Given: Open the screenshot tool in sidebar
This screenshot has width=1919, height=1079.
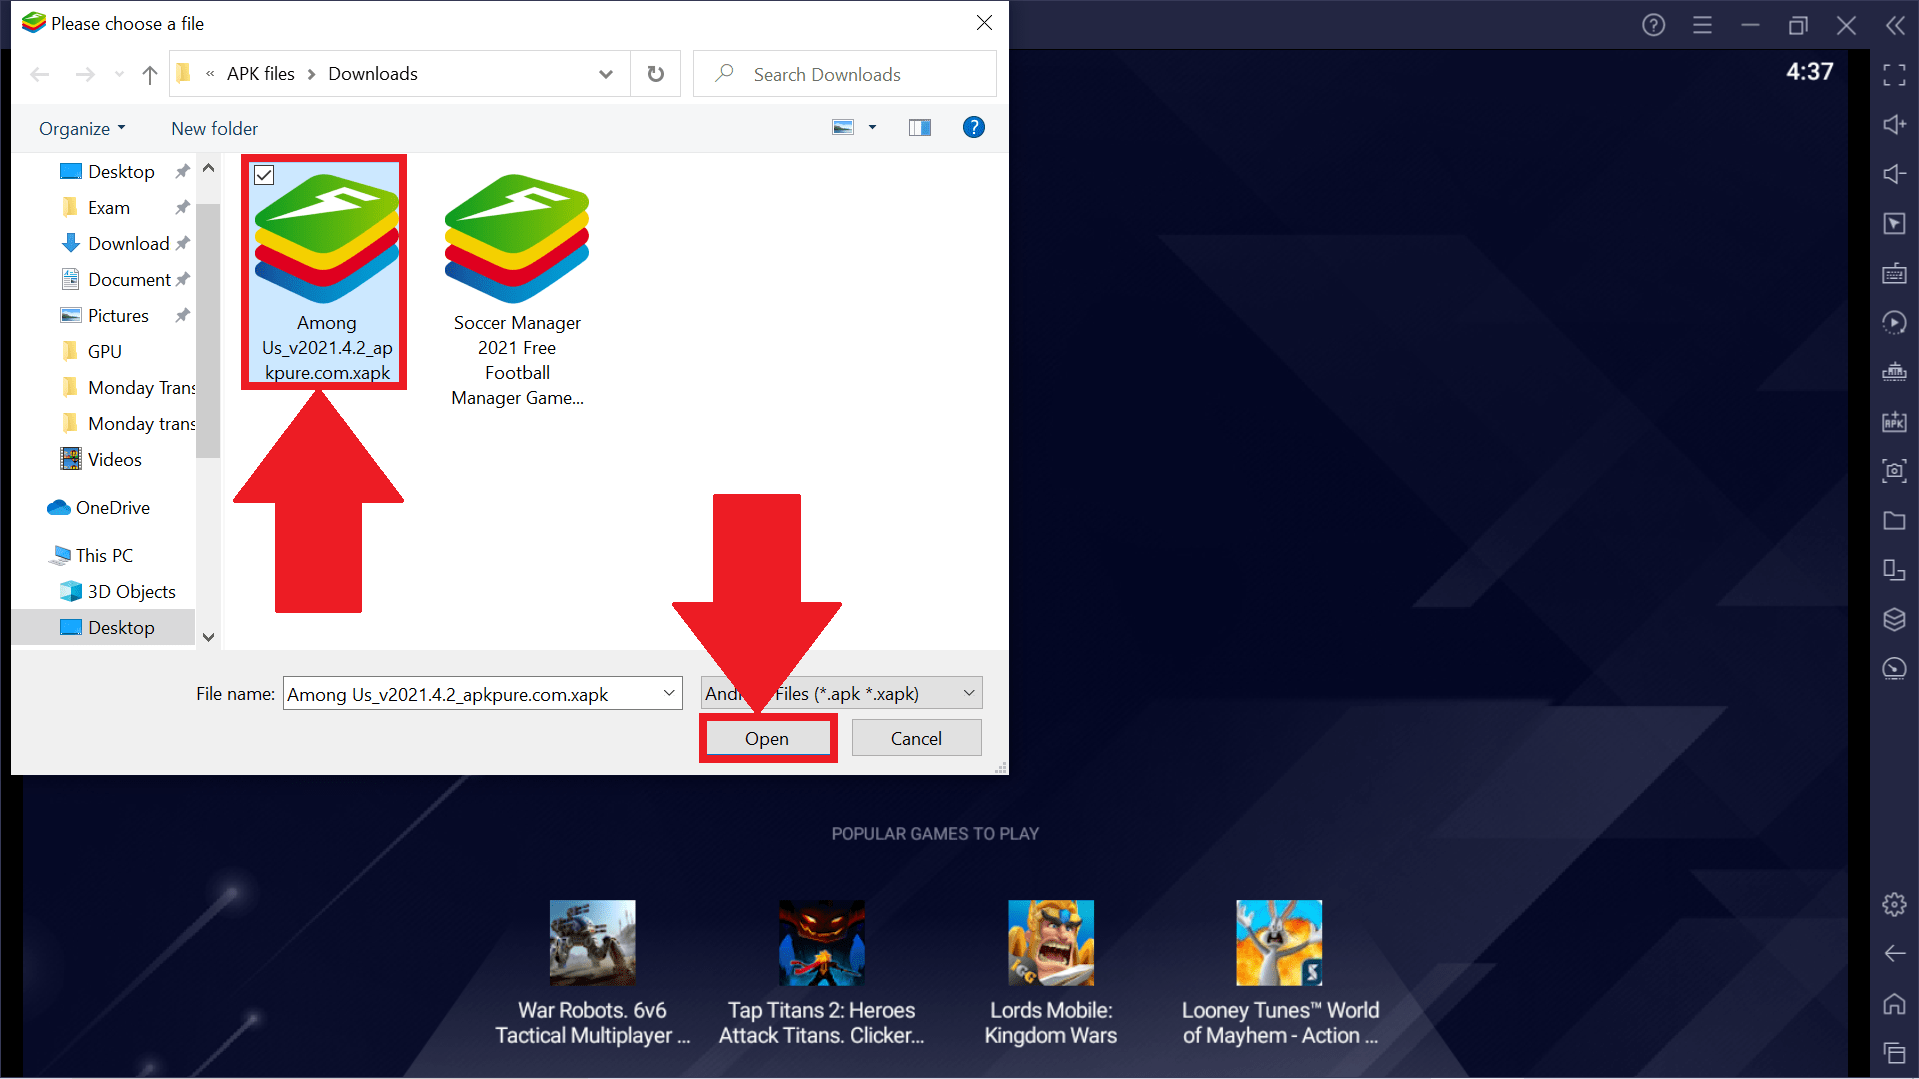Looking at the screenshot, I should [1894, 471].
